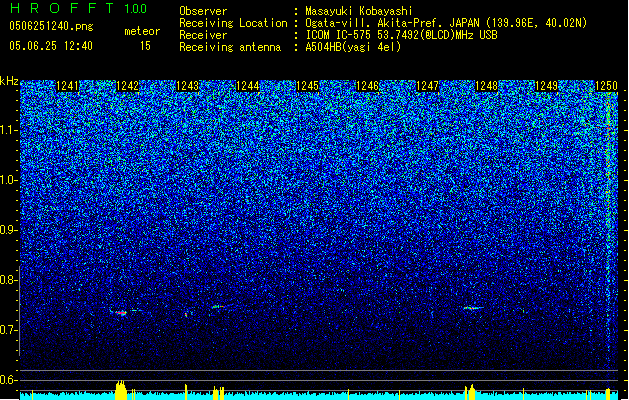The width and height of the screenshot is (629, 400).
Task: Click the meteor echo between 1243 and 1244
Action: point(218,307)
